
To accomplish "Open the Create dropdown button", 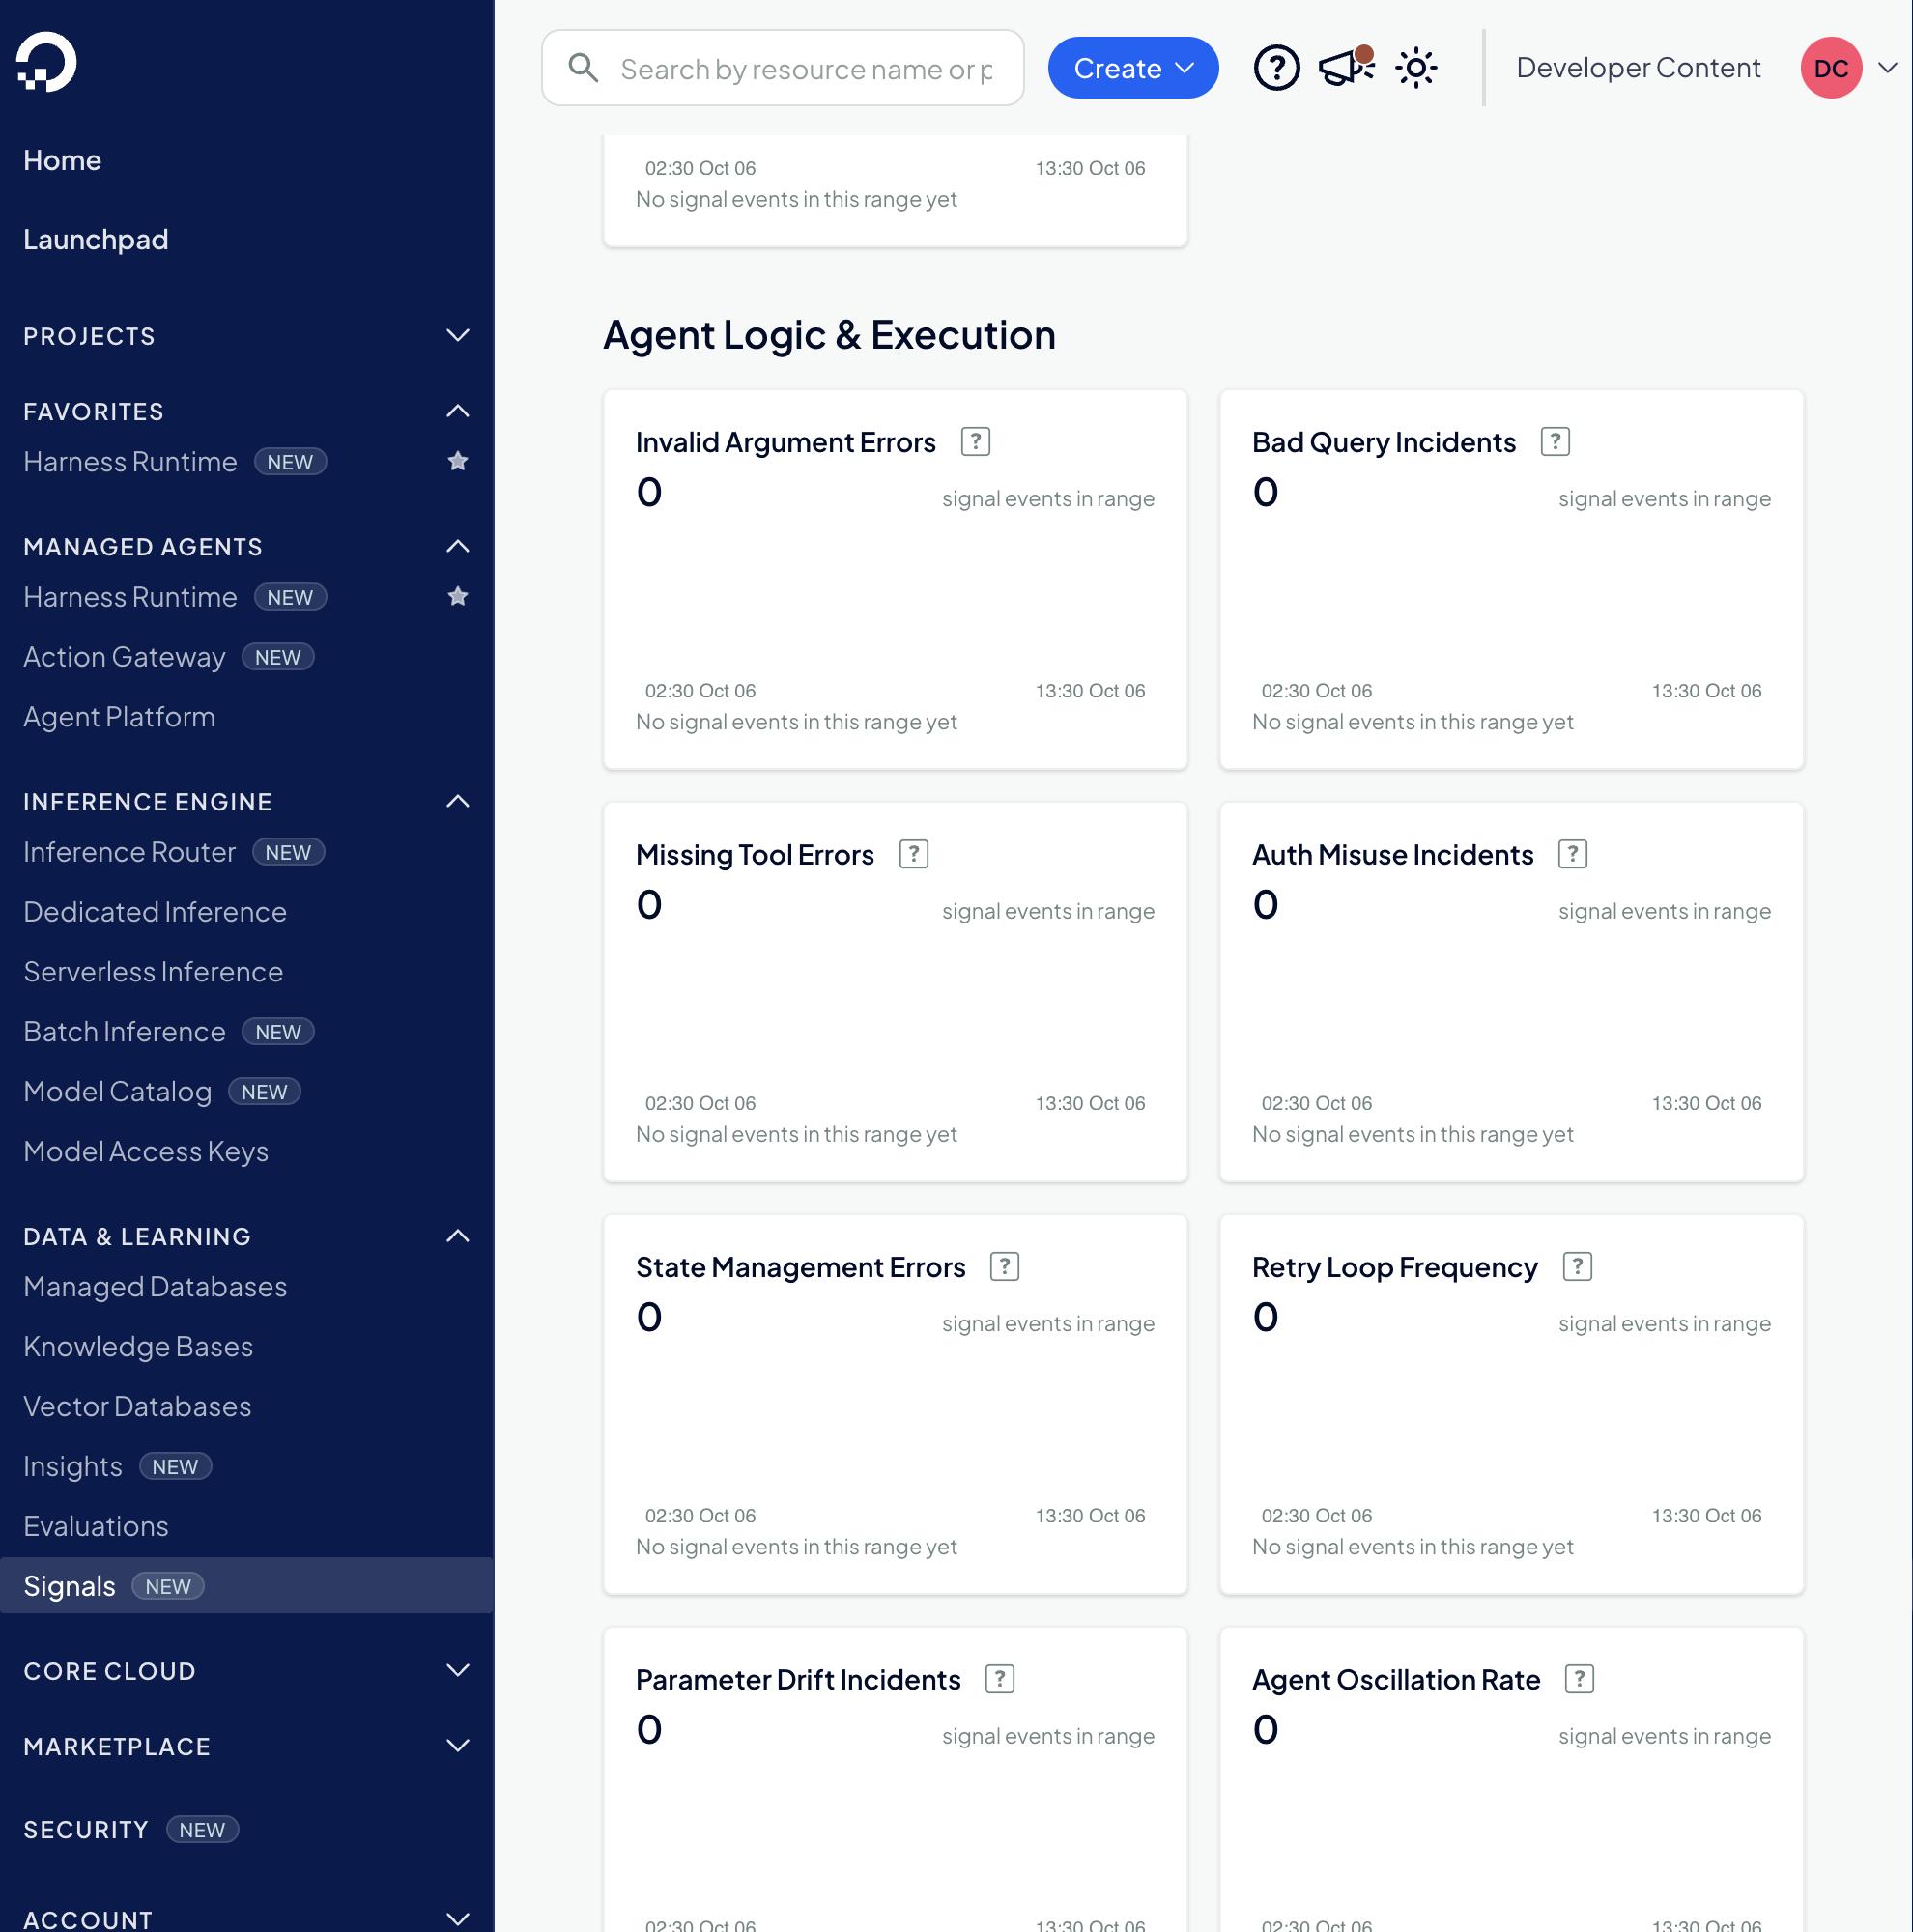I will click(x=1133, y=68).
